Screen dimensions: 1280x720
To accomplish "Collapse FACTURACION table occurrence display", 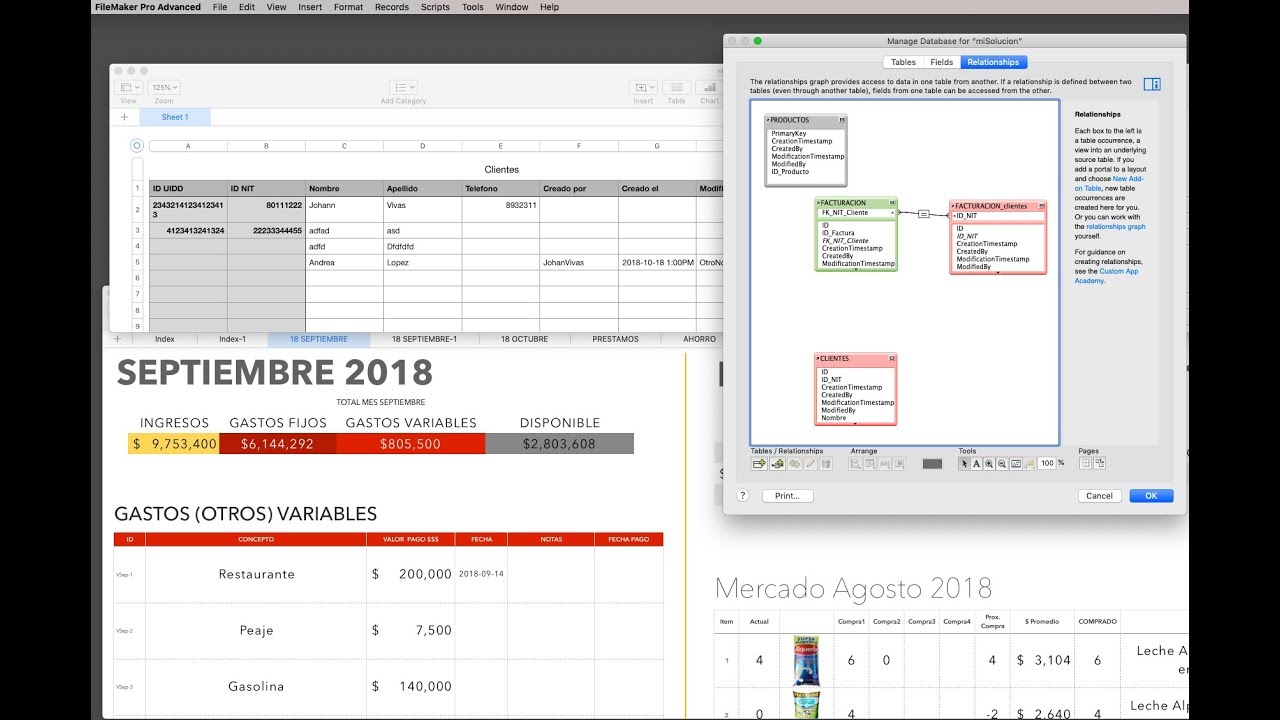I will click(x=892, y=202).
